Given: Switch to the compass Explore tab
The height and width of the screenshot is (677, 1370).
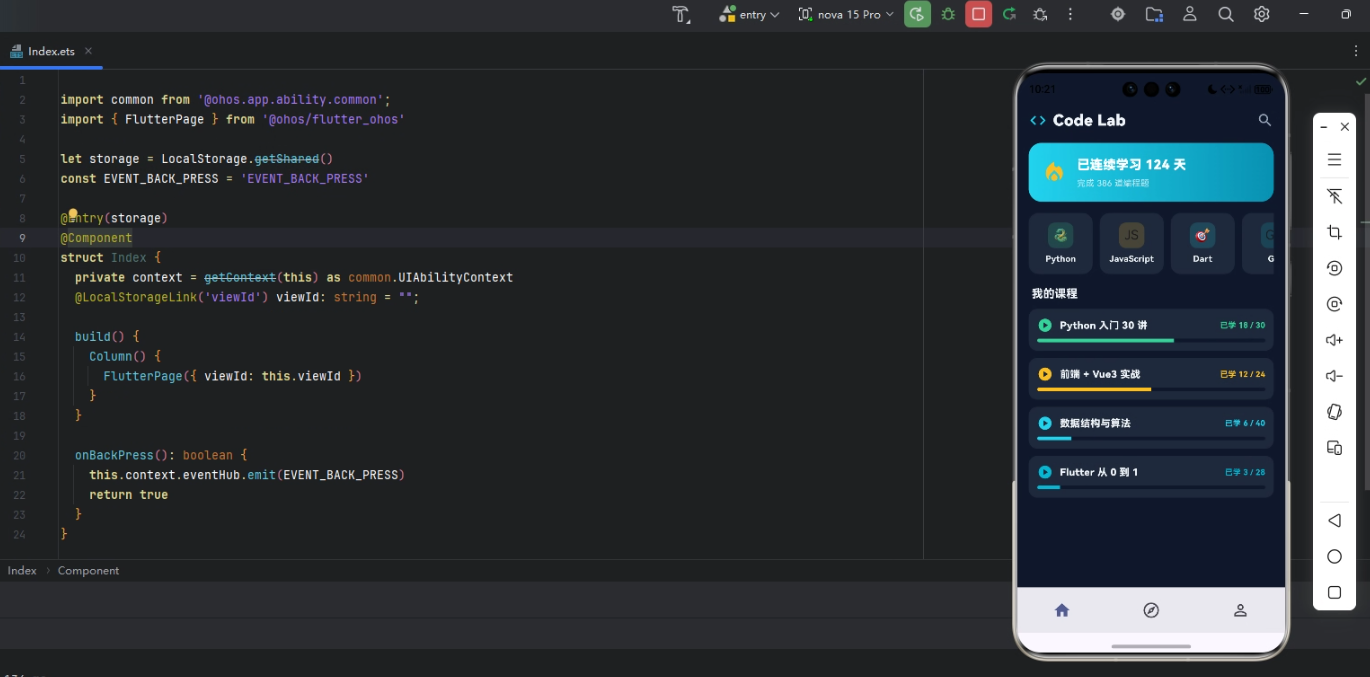Looking at the screenshot, I should coord(1151,610).
